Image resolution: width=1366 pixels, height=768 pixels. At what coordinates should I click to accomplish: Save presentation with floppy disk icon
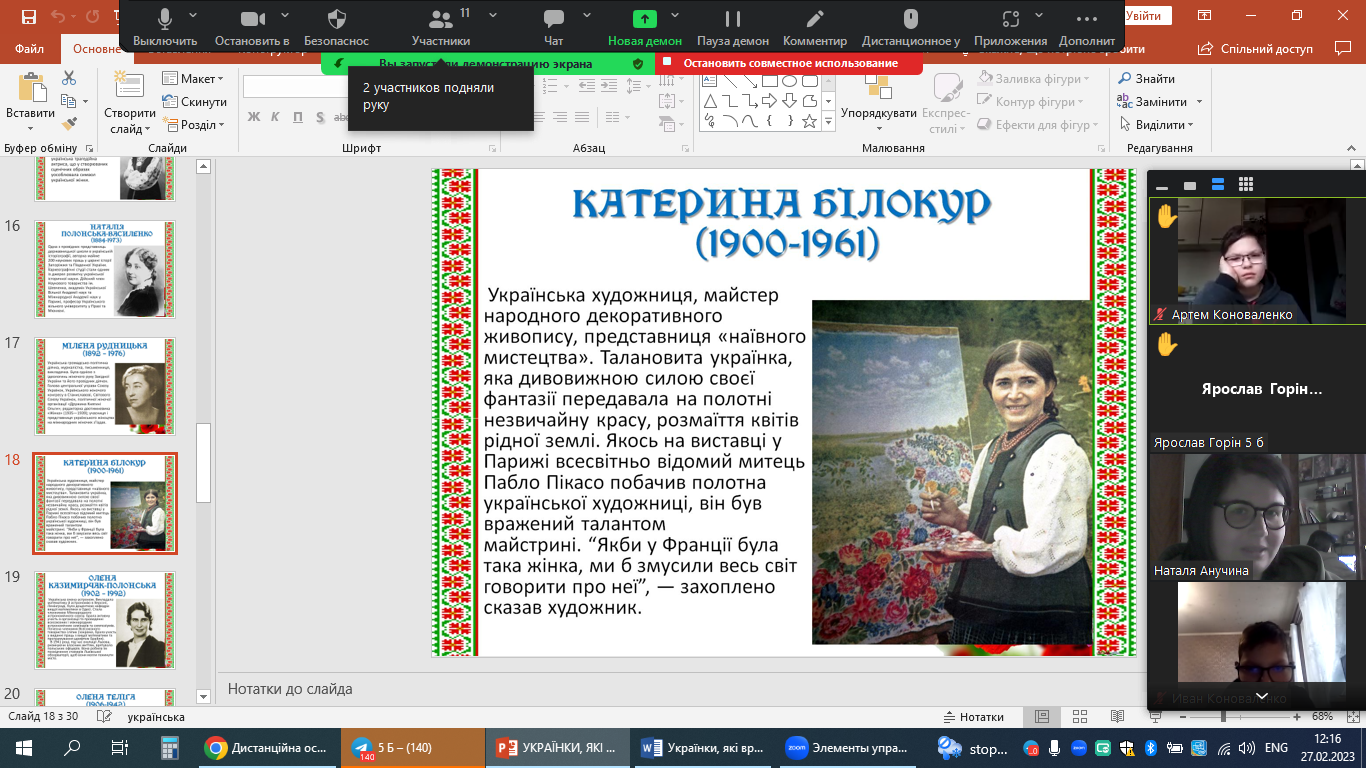click(28, 16)
